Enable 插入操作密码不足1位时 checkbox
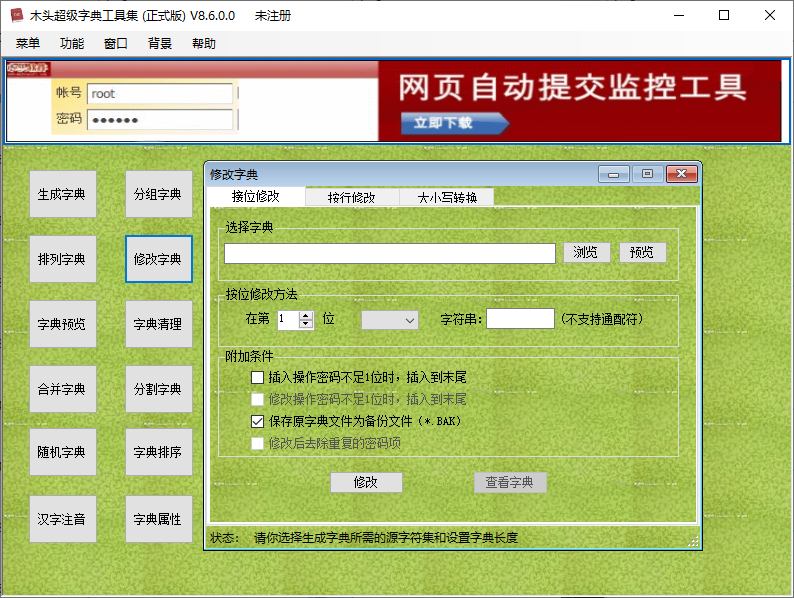794x598 pixels. click(x=258, y=378)
